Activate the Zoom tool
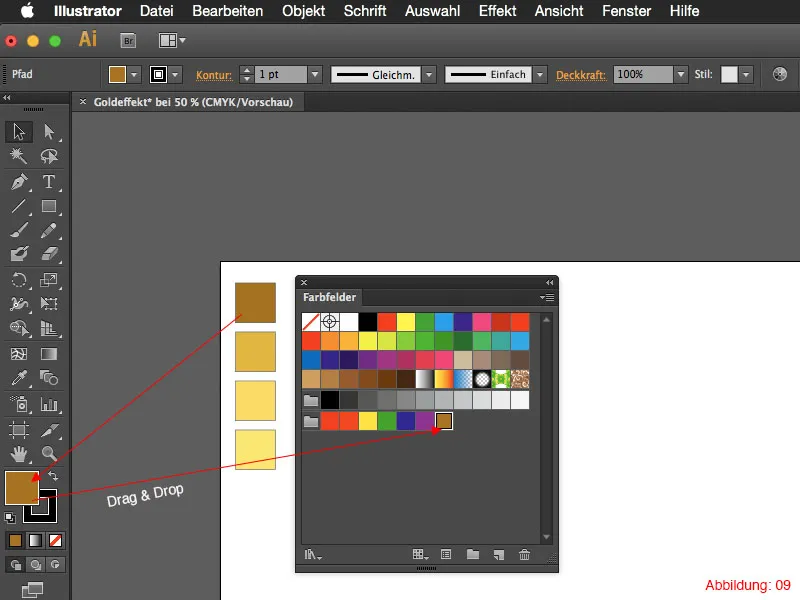The width and height of the screenshot is (800, 600). pyautogui.click(x=49, y=453)
